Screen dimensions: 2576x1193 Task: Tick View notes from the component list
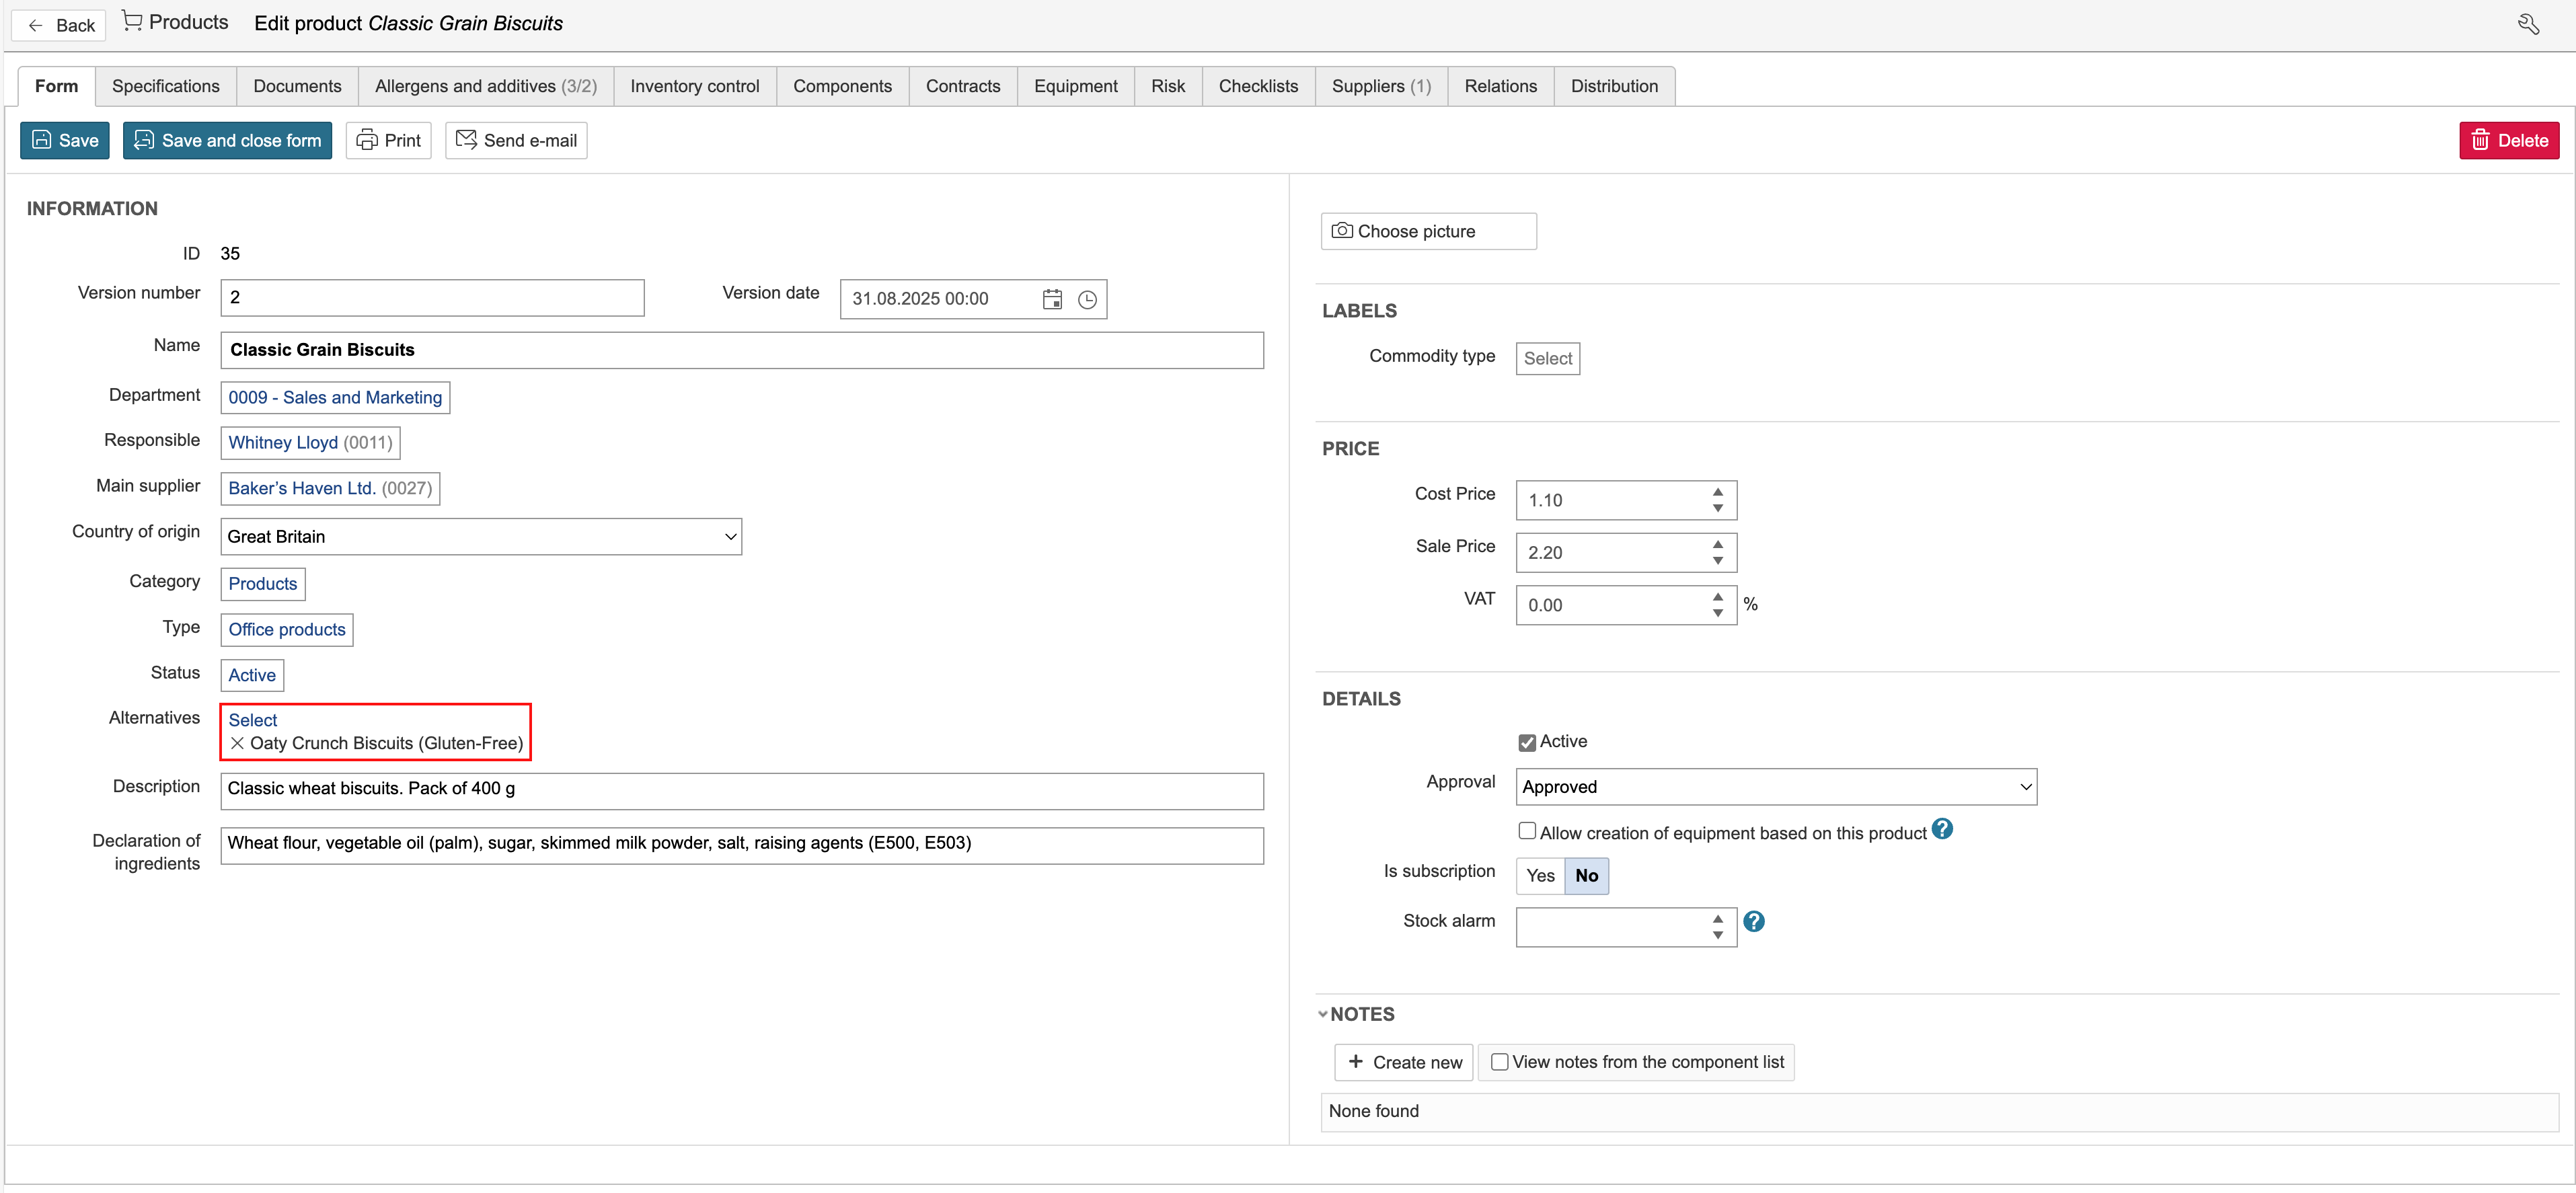(1499, 1062)
